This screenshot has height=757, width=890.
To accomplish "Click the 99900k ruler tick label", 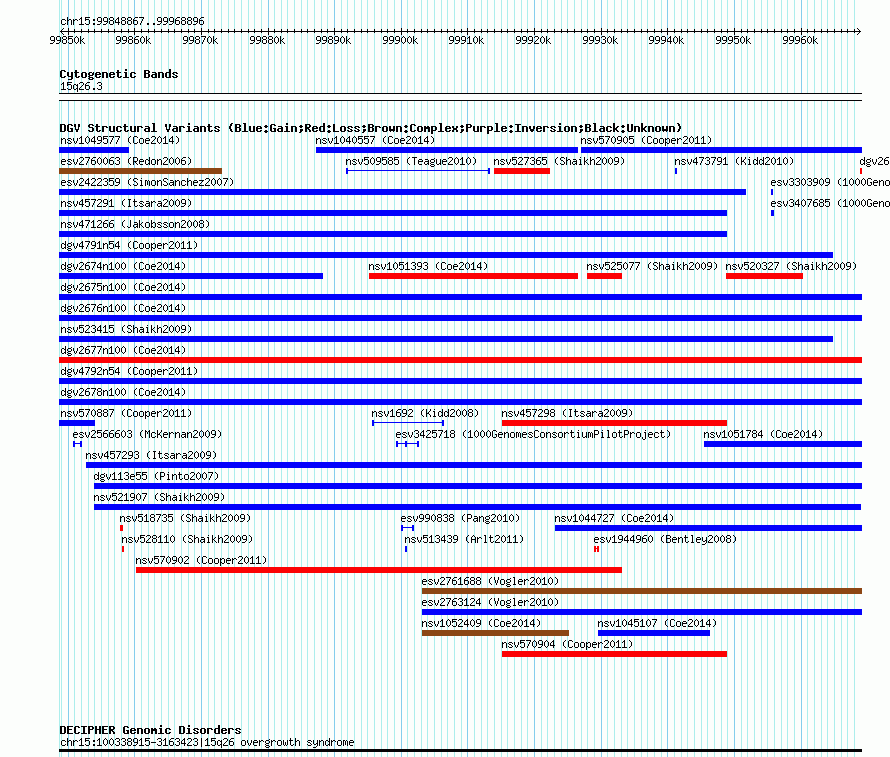I will [x=400, y=40].
